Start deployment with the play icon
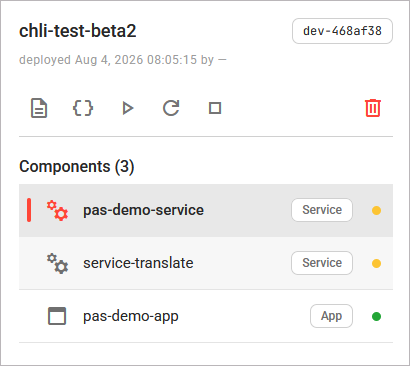 [x=128, y=108]
